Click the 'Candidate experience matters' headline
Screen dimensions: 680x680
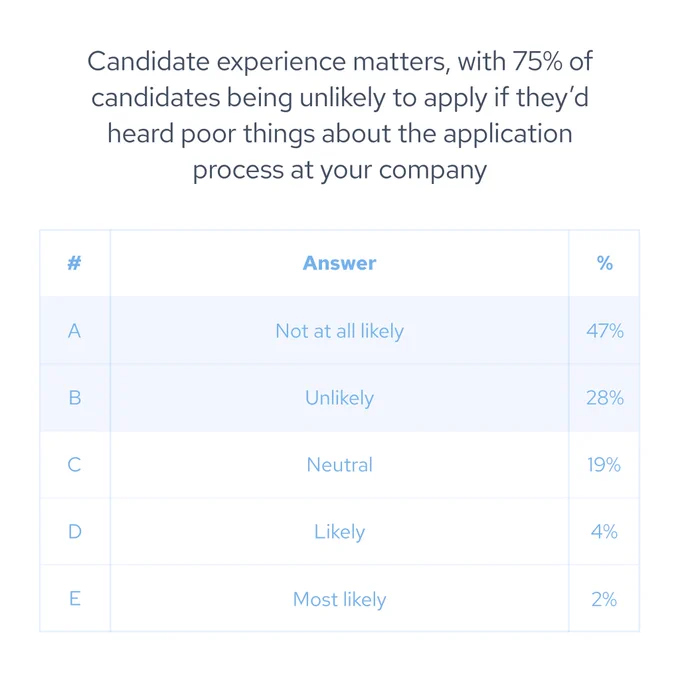[340, 115]
